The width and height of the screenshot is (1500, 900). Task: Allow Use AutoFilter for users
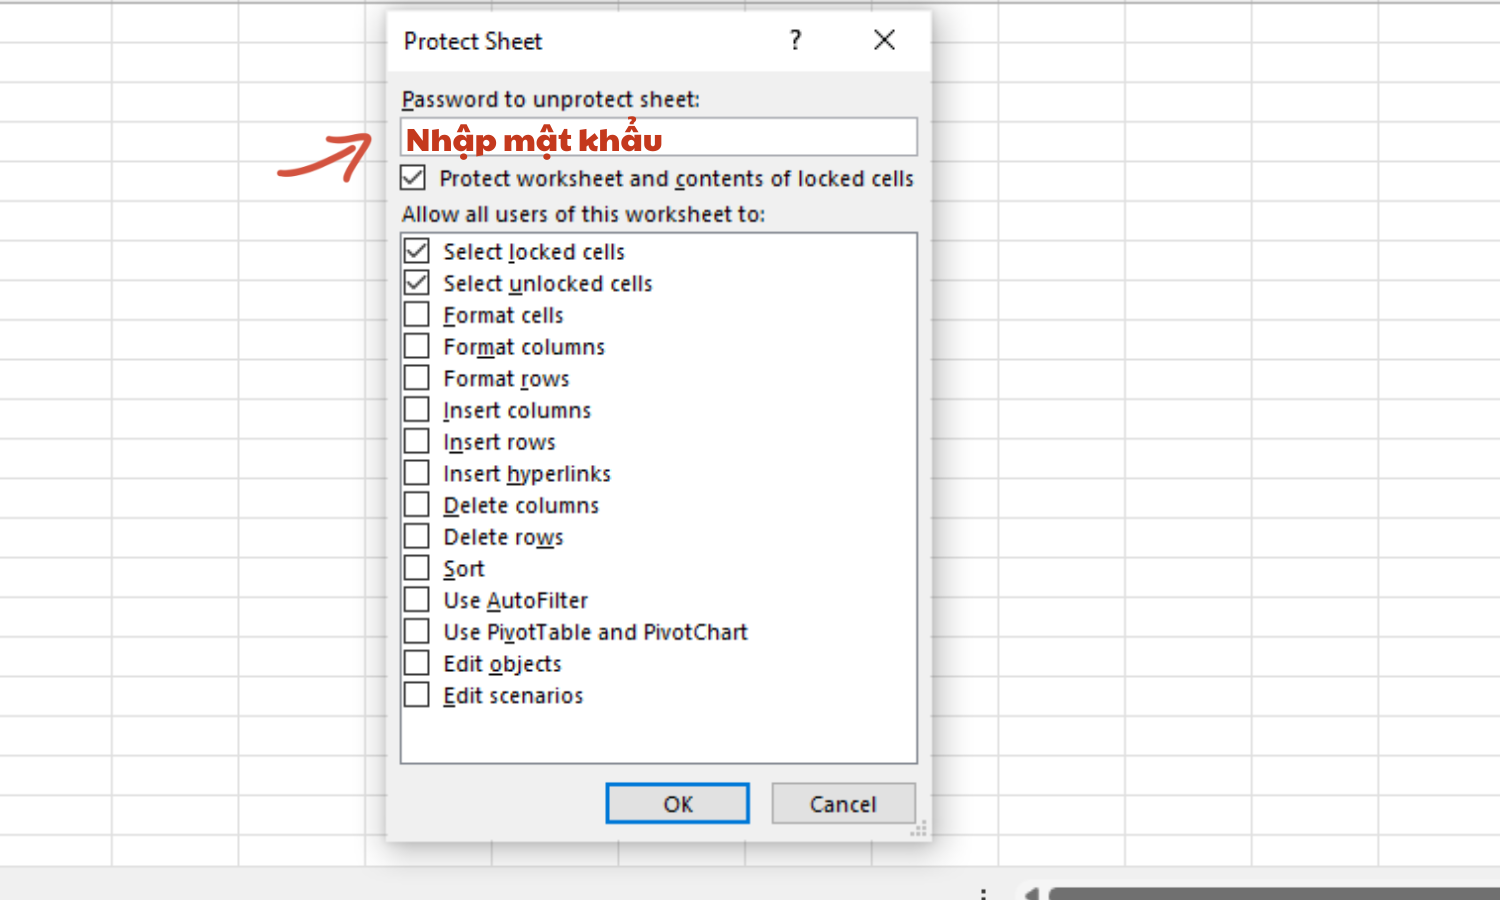pos(417,600)
